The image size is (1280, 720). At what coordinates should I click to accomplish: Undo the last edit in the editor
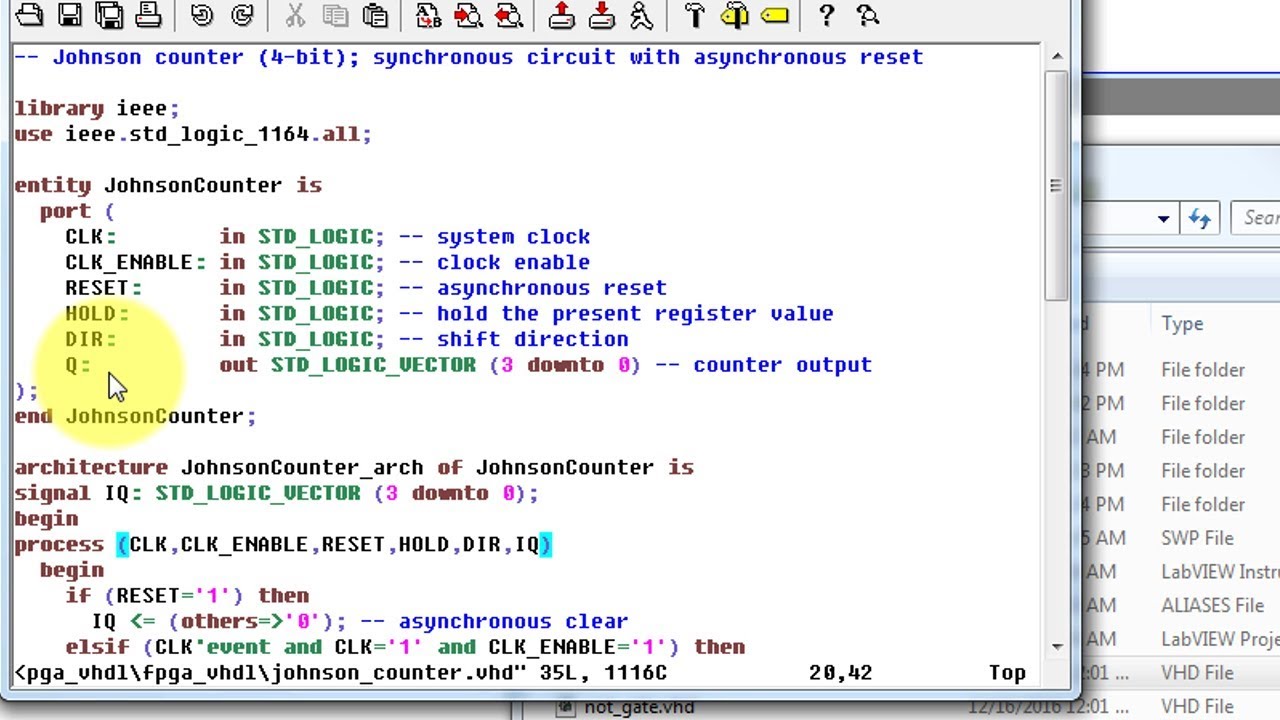(x=201, y=15)
